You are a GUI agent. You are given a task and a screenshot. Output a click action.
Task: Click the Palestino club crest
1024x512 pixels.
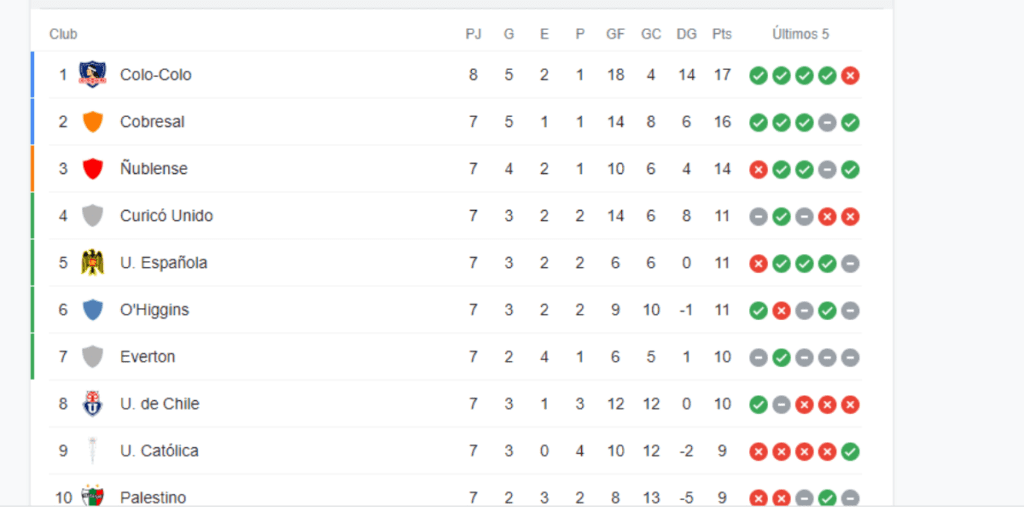(x=93, y=496)
